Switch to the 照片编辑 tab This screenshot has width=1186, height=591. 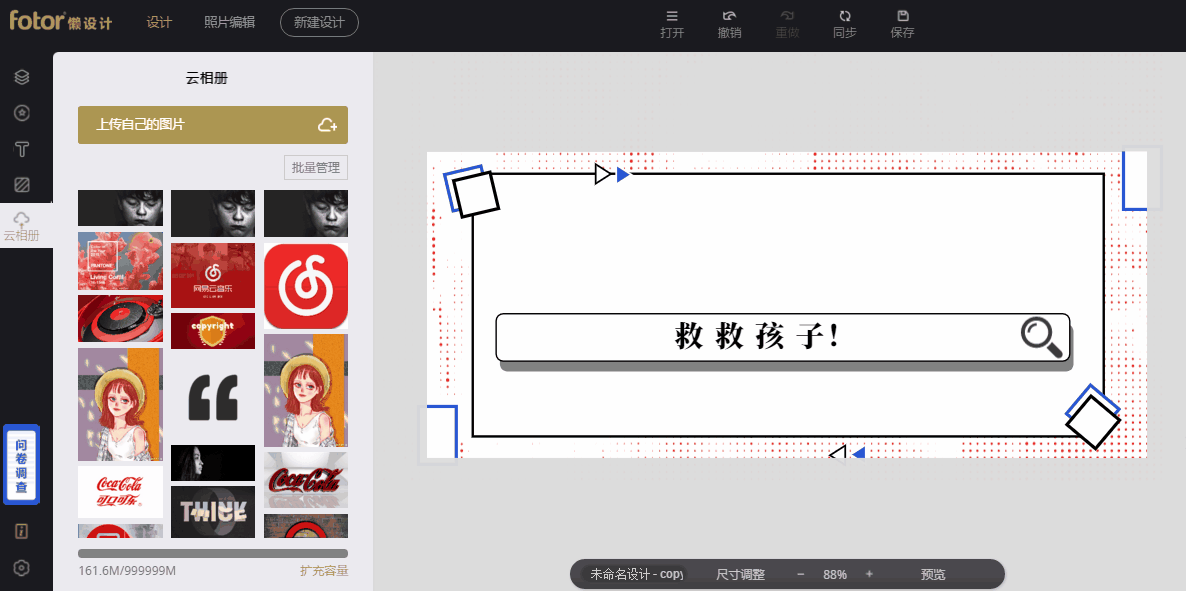click(x=229, y=22)
